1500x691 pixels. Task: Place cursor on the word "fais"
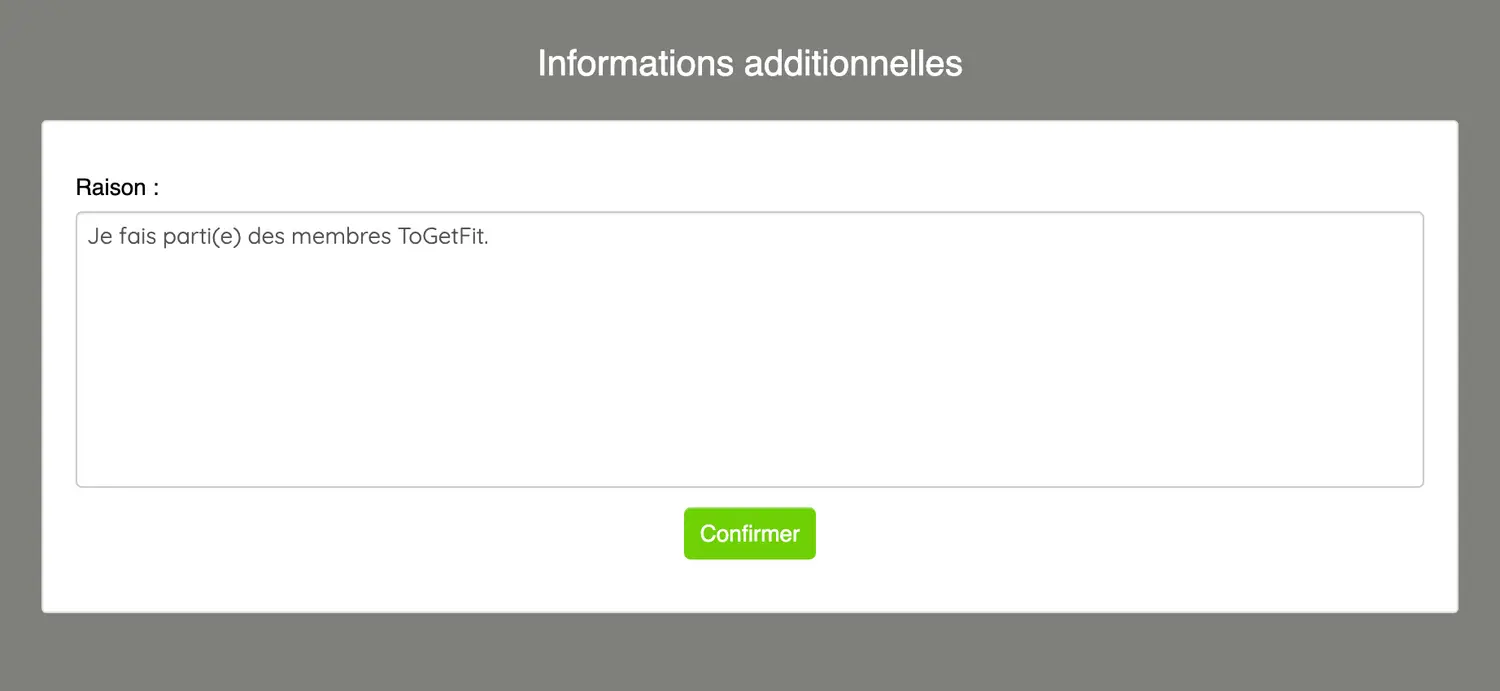[x=139, y=239]
